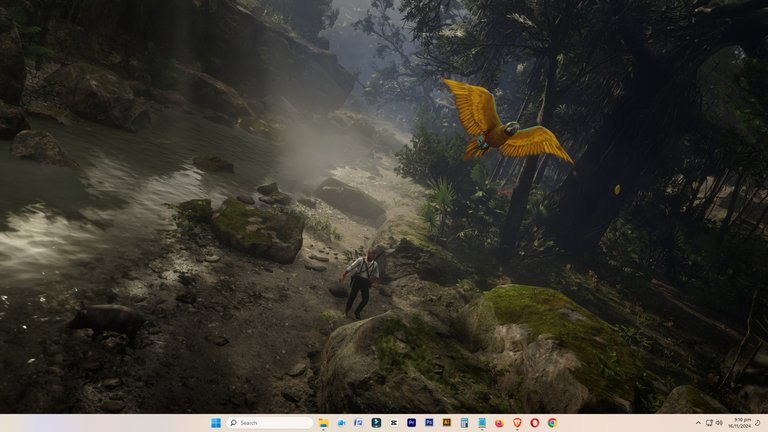Open the Word document app icon

[x=359, y=423]
